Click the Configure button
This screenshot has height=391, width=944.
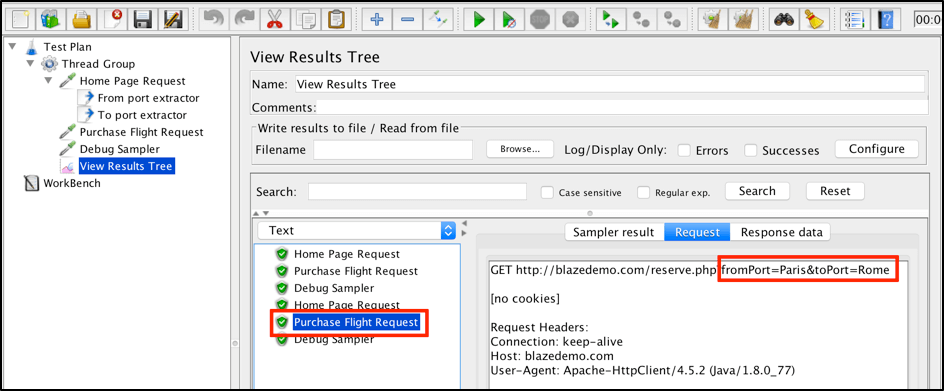pyautogui.click(x=877, y=149)
